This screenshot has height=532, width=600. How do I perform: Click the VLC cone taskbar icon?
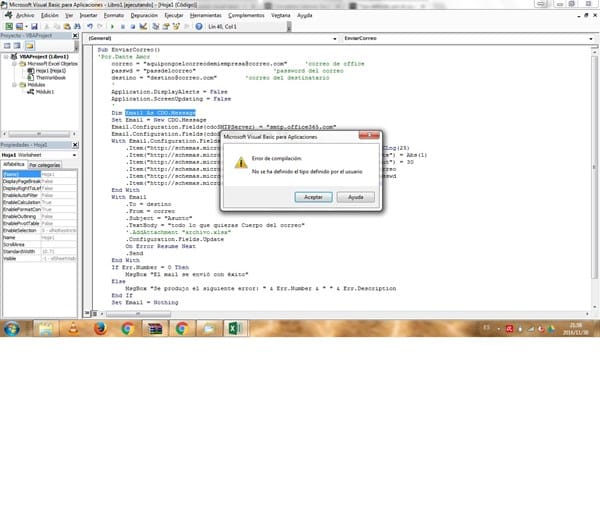pos(73,328)
